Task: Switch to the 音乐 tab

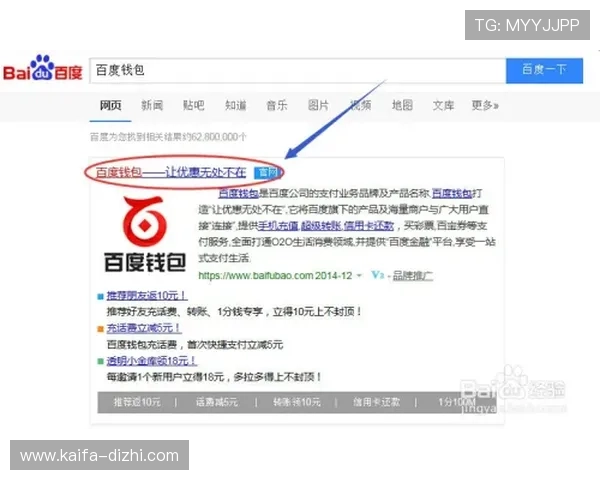Action: point(277,105)
